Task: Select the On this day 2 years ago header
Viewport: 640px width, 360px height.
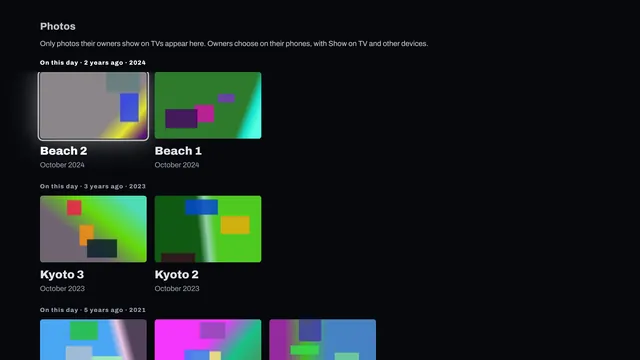Action: click(93, 62)
